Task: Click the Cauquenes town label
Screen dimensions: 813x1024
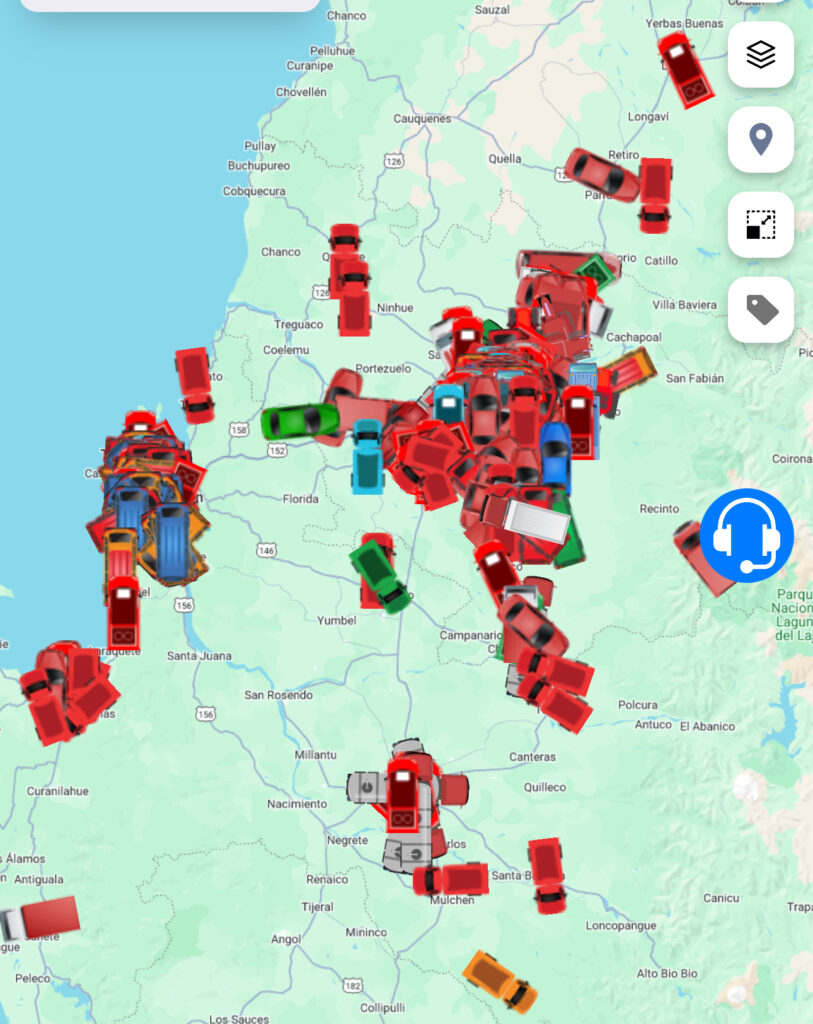Action: (422, 118)
